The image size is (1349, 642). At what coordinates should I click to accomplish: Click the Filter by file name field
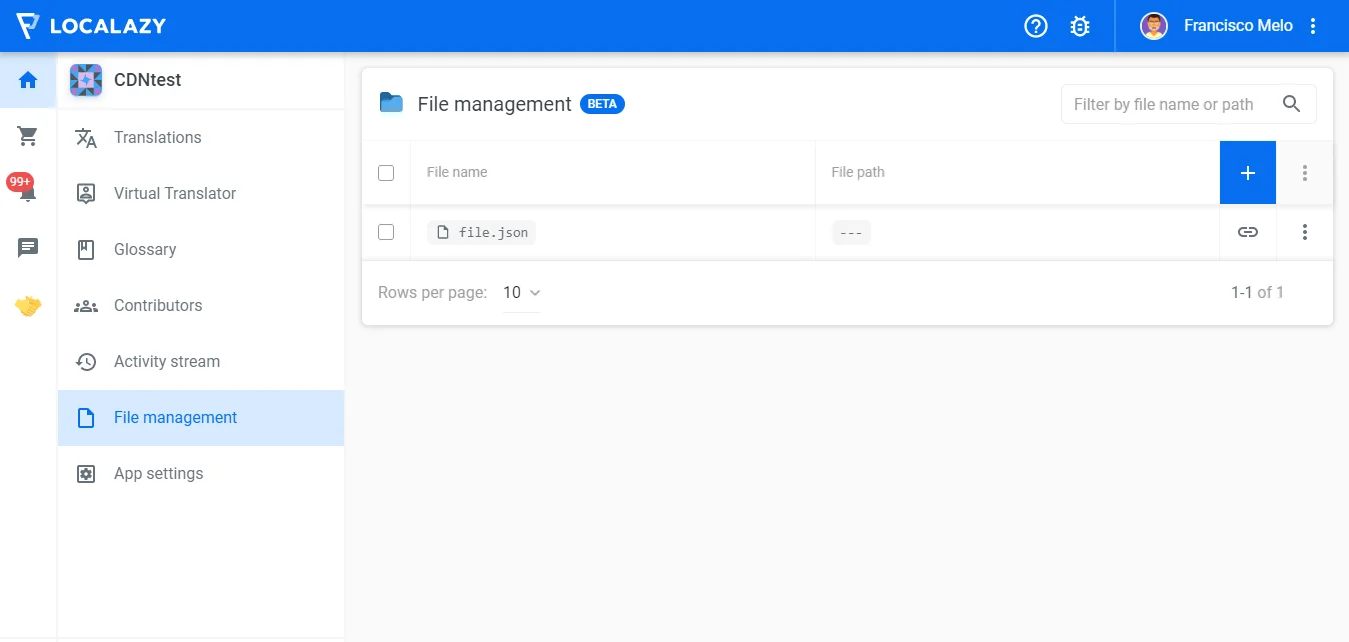tap(1165, 104)
